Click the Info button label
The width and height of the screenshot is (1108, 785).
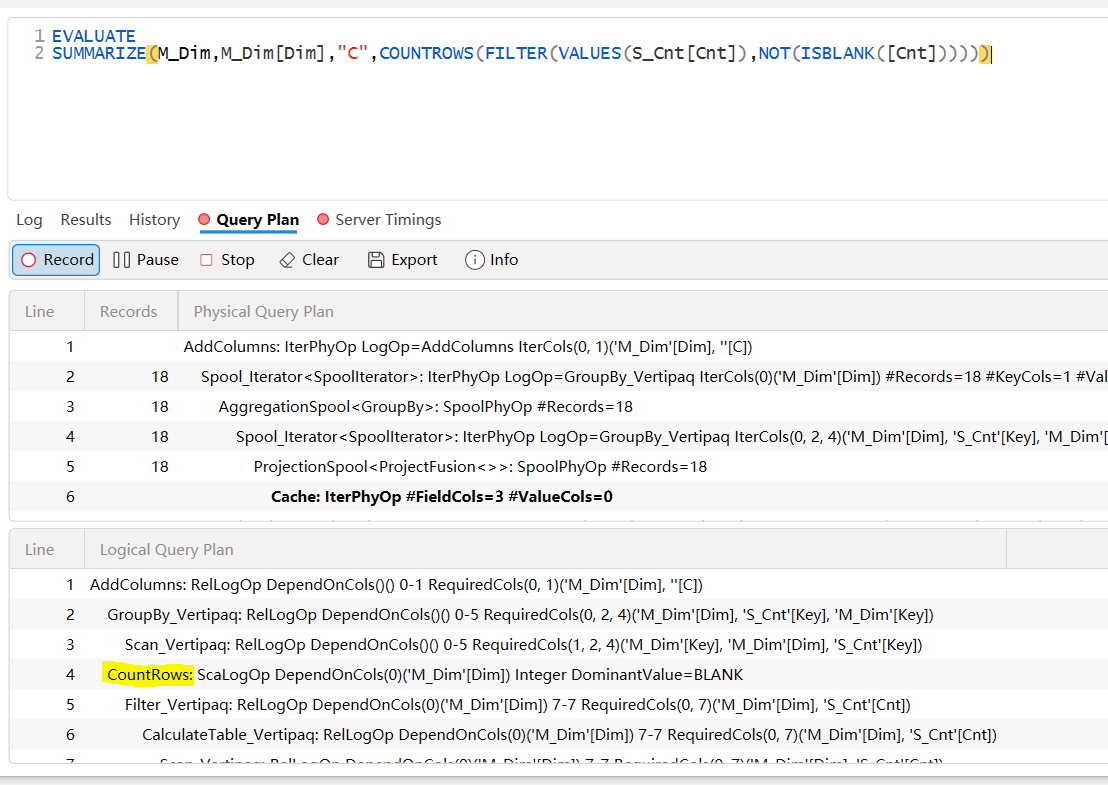(x=504, y=260)
